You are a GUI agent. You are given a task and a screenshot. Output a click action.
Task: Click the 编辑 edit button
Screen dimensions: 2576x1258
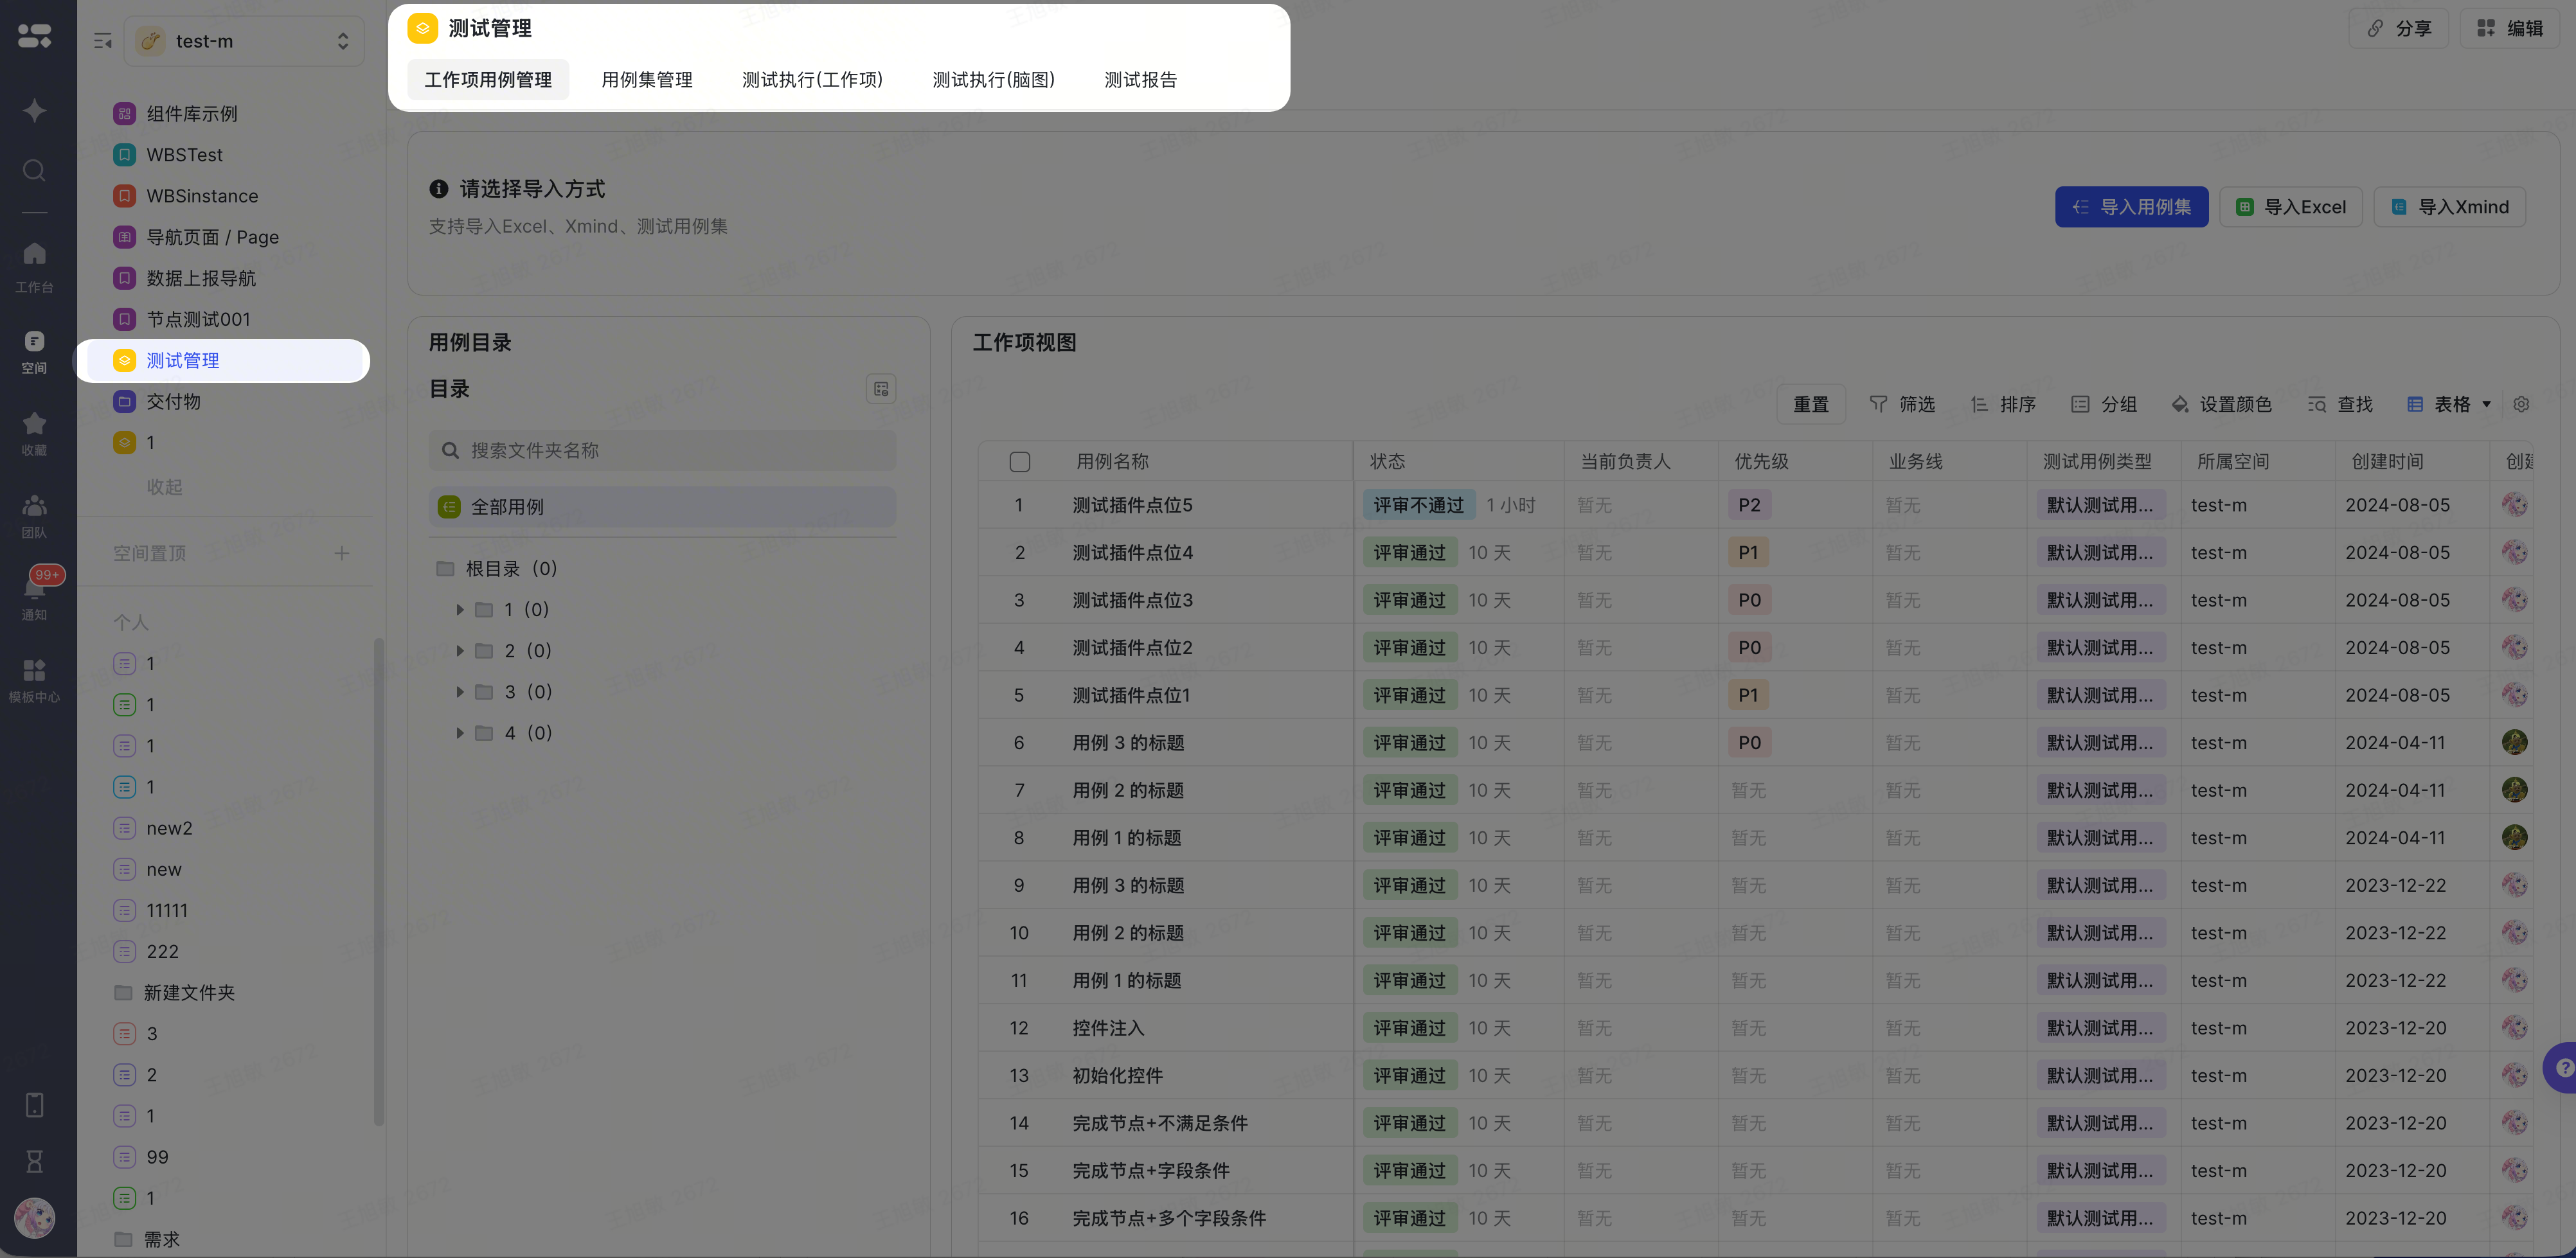pyautogui.click(x=2509, y=28)
